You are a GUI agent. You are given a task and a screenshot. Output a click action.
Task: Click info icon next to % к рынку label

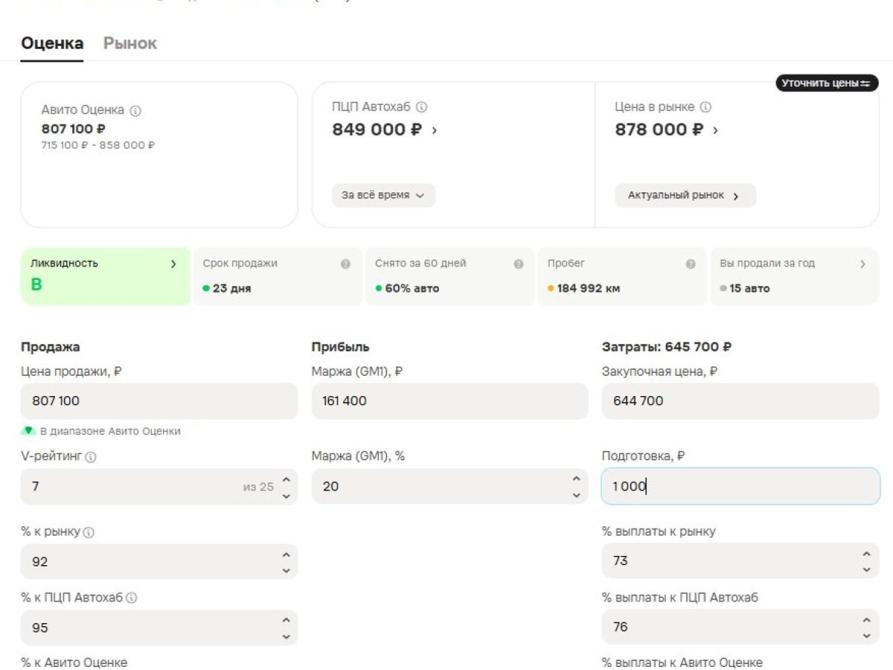click(88, 532)
